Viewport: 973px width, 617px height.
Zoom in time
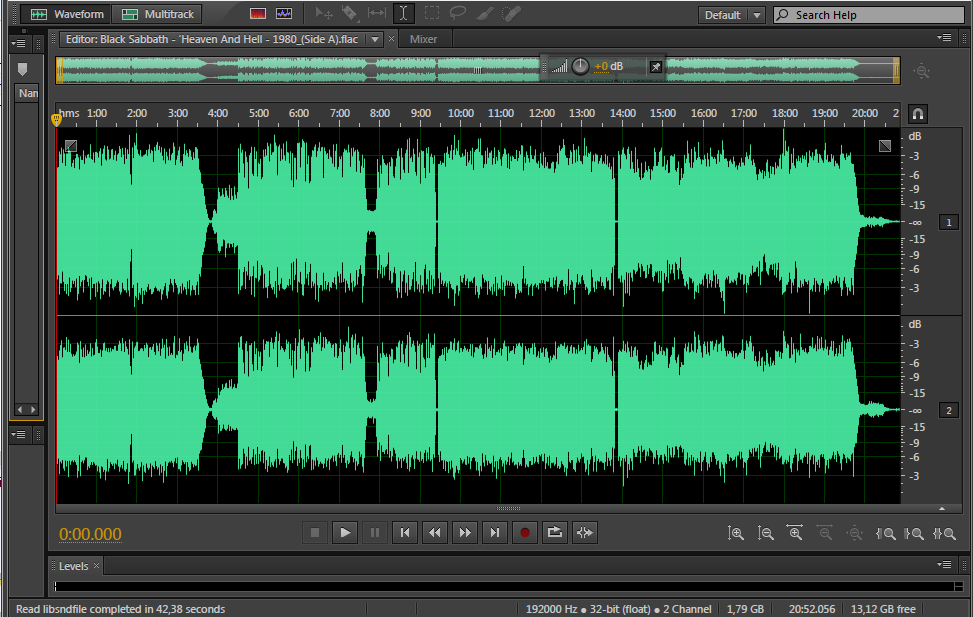(x=795, y=533)
